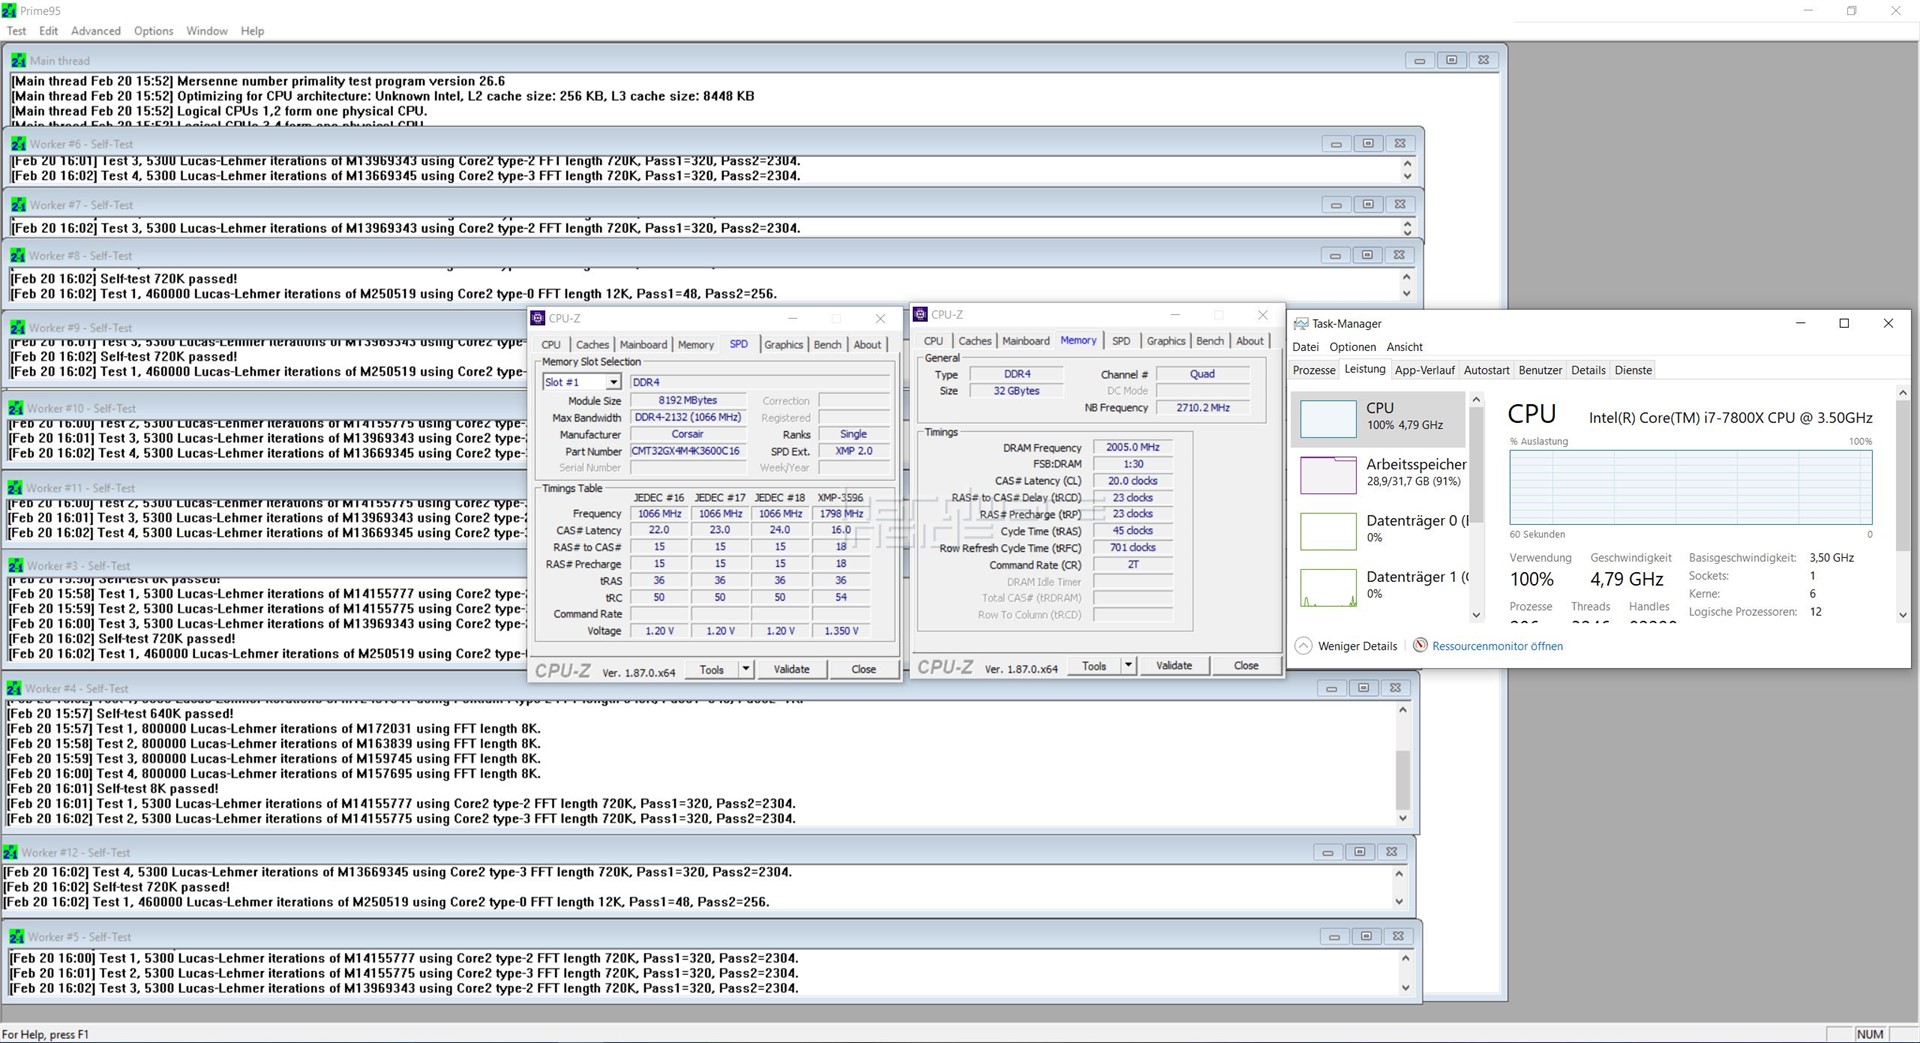Maximize the Worker #8 child window
This screenshot has height=1043, width=1920.
(x=1367, y=255)
